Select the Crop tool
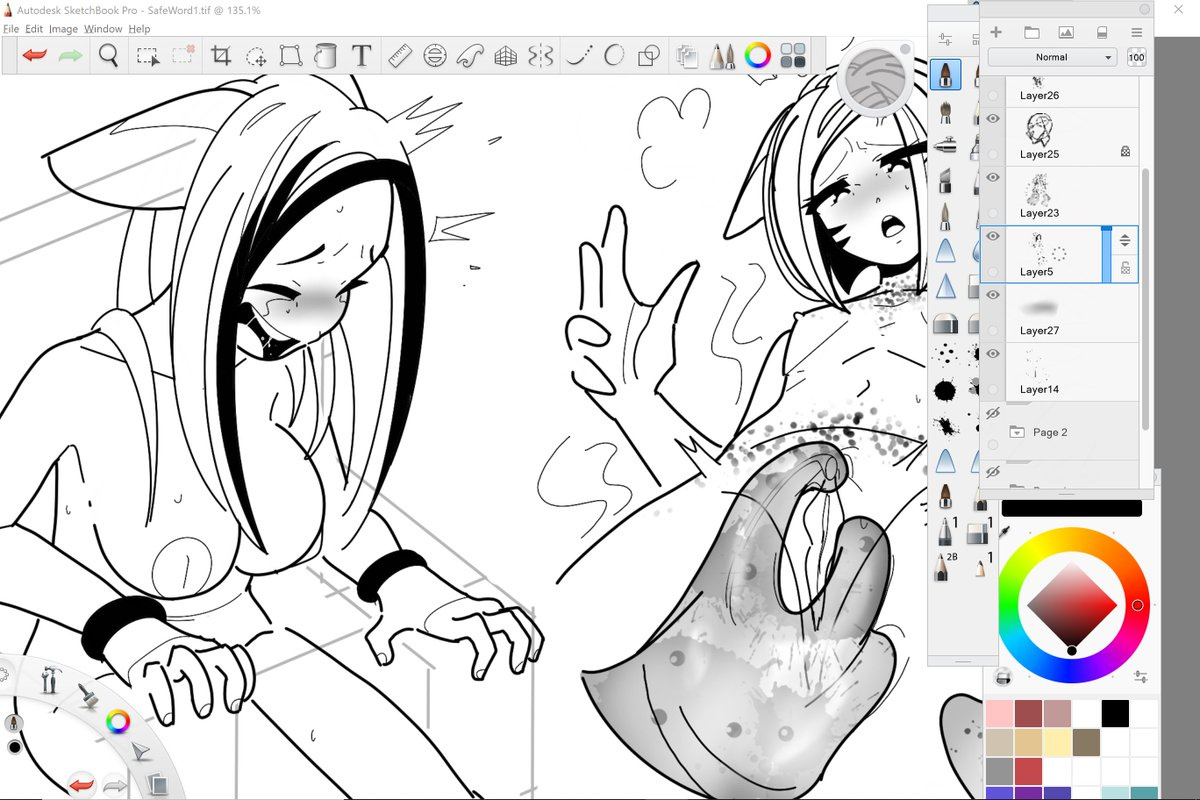 (x=220, y=56)
